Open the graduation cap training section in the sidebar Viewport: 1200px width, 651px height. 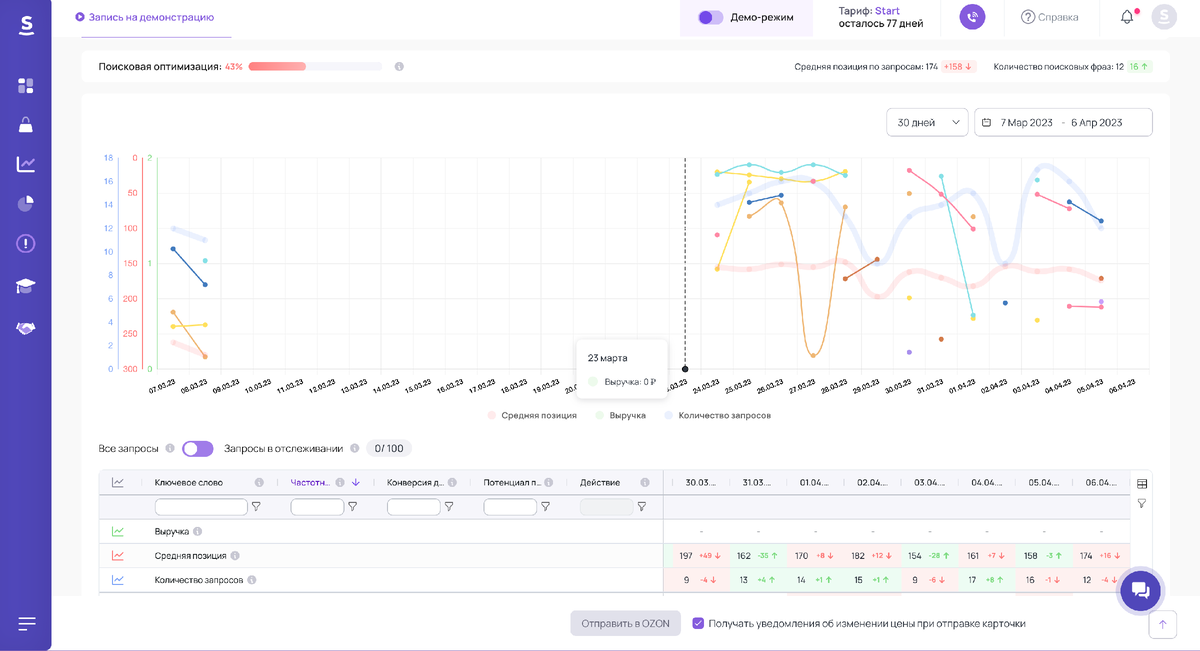tap(26, 287)
